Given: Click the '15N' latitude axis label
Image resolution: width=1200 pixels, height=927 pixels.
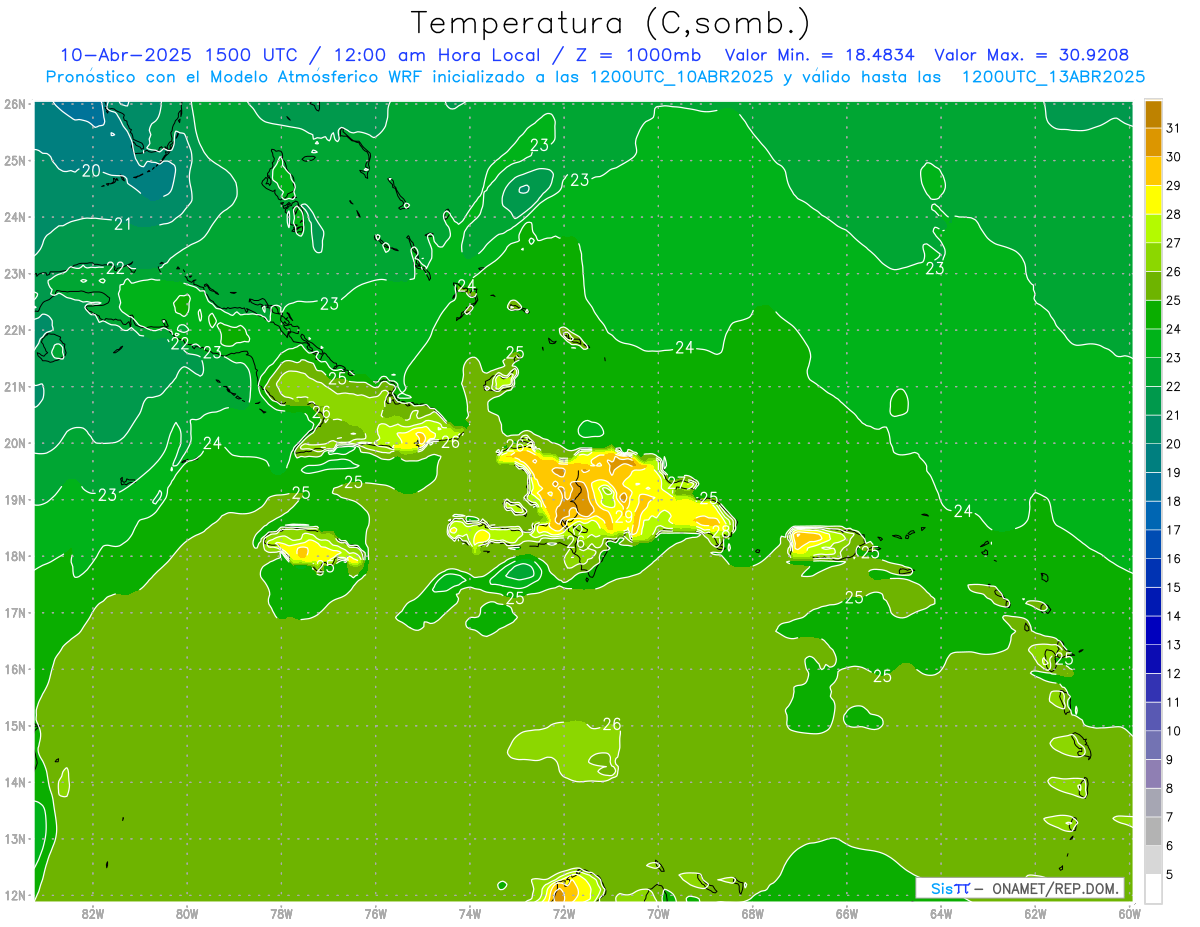Looking at the screenshot, I should tap(14, 725).
